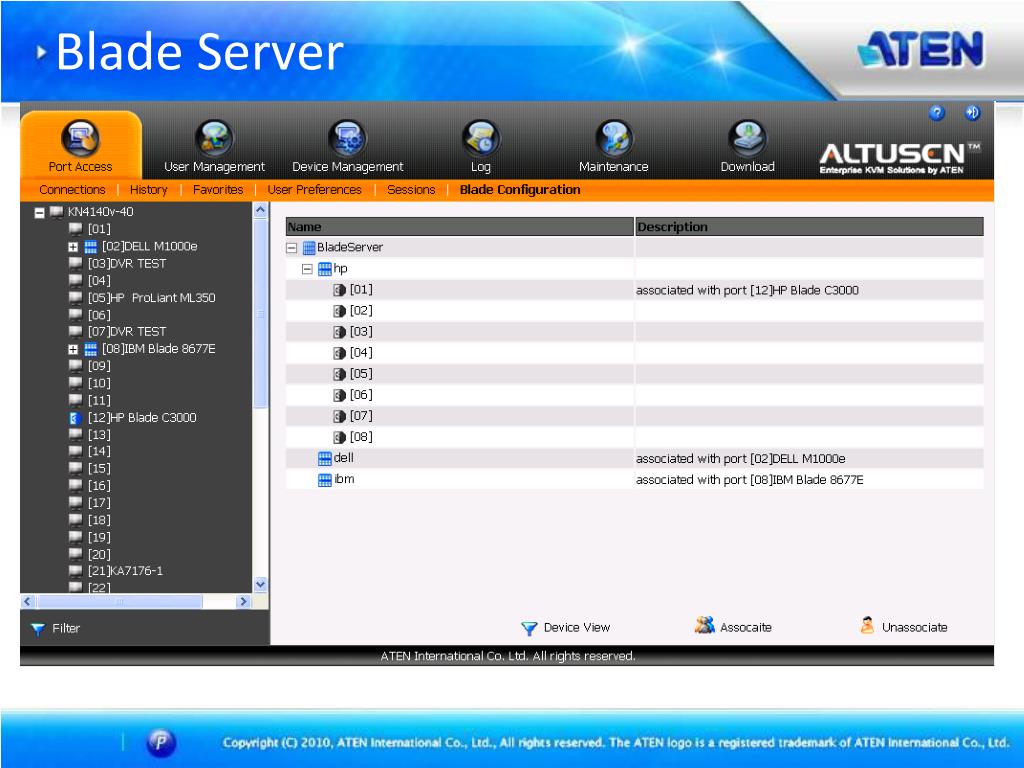Click the sidebar scroll down arrow

coord(260,584)
